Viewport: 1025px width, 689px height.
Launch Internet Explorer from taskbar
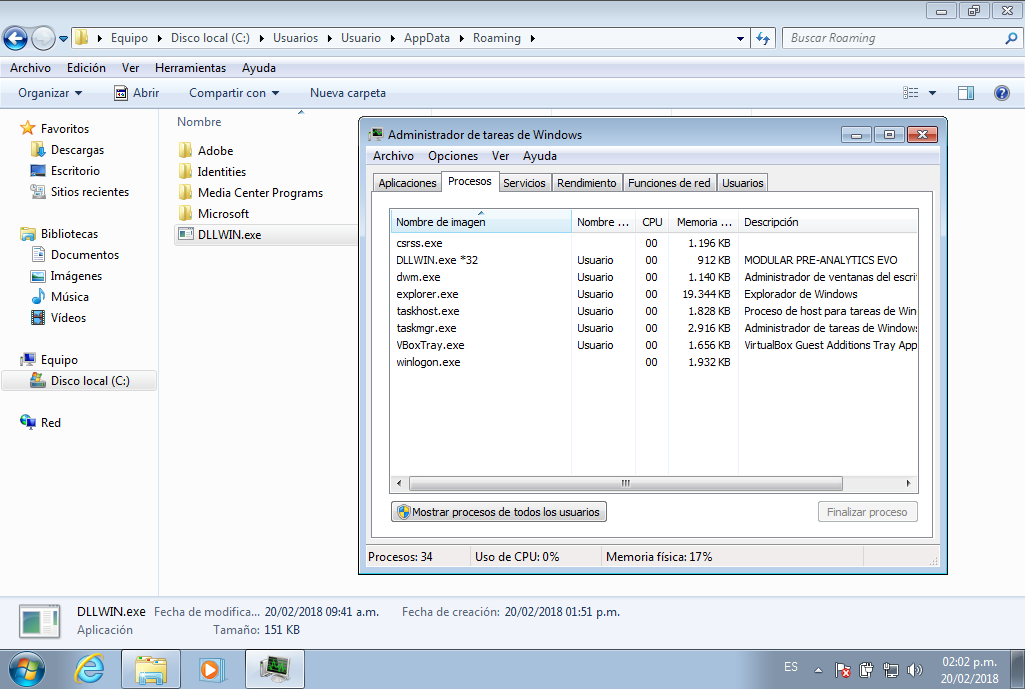click(x=90, y=669)
